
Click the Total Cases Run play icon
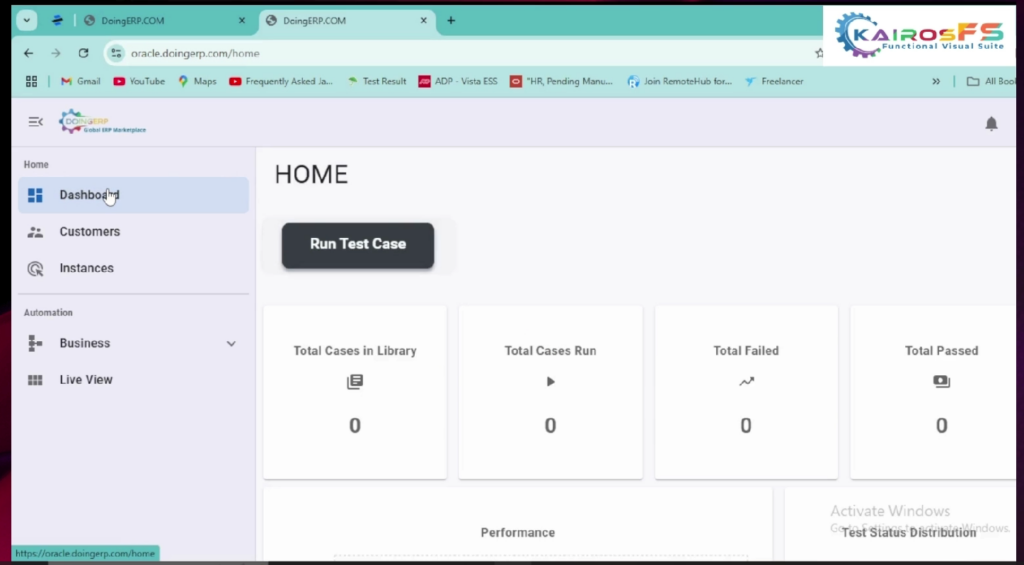550,381
